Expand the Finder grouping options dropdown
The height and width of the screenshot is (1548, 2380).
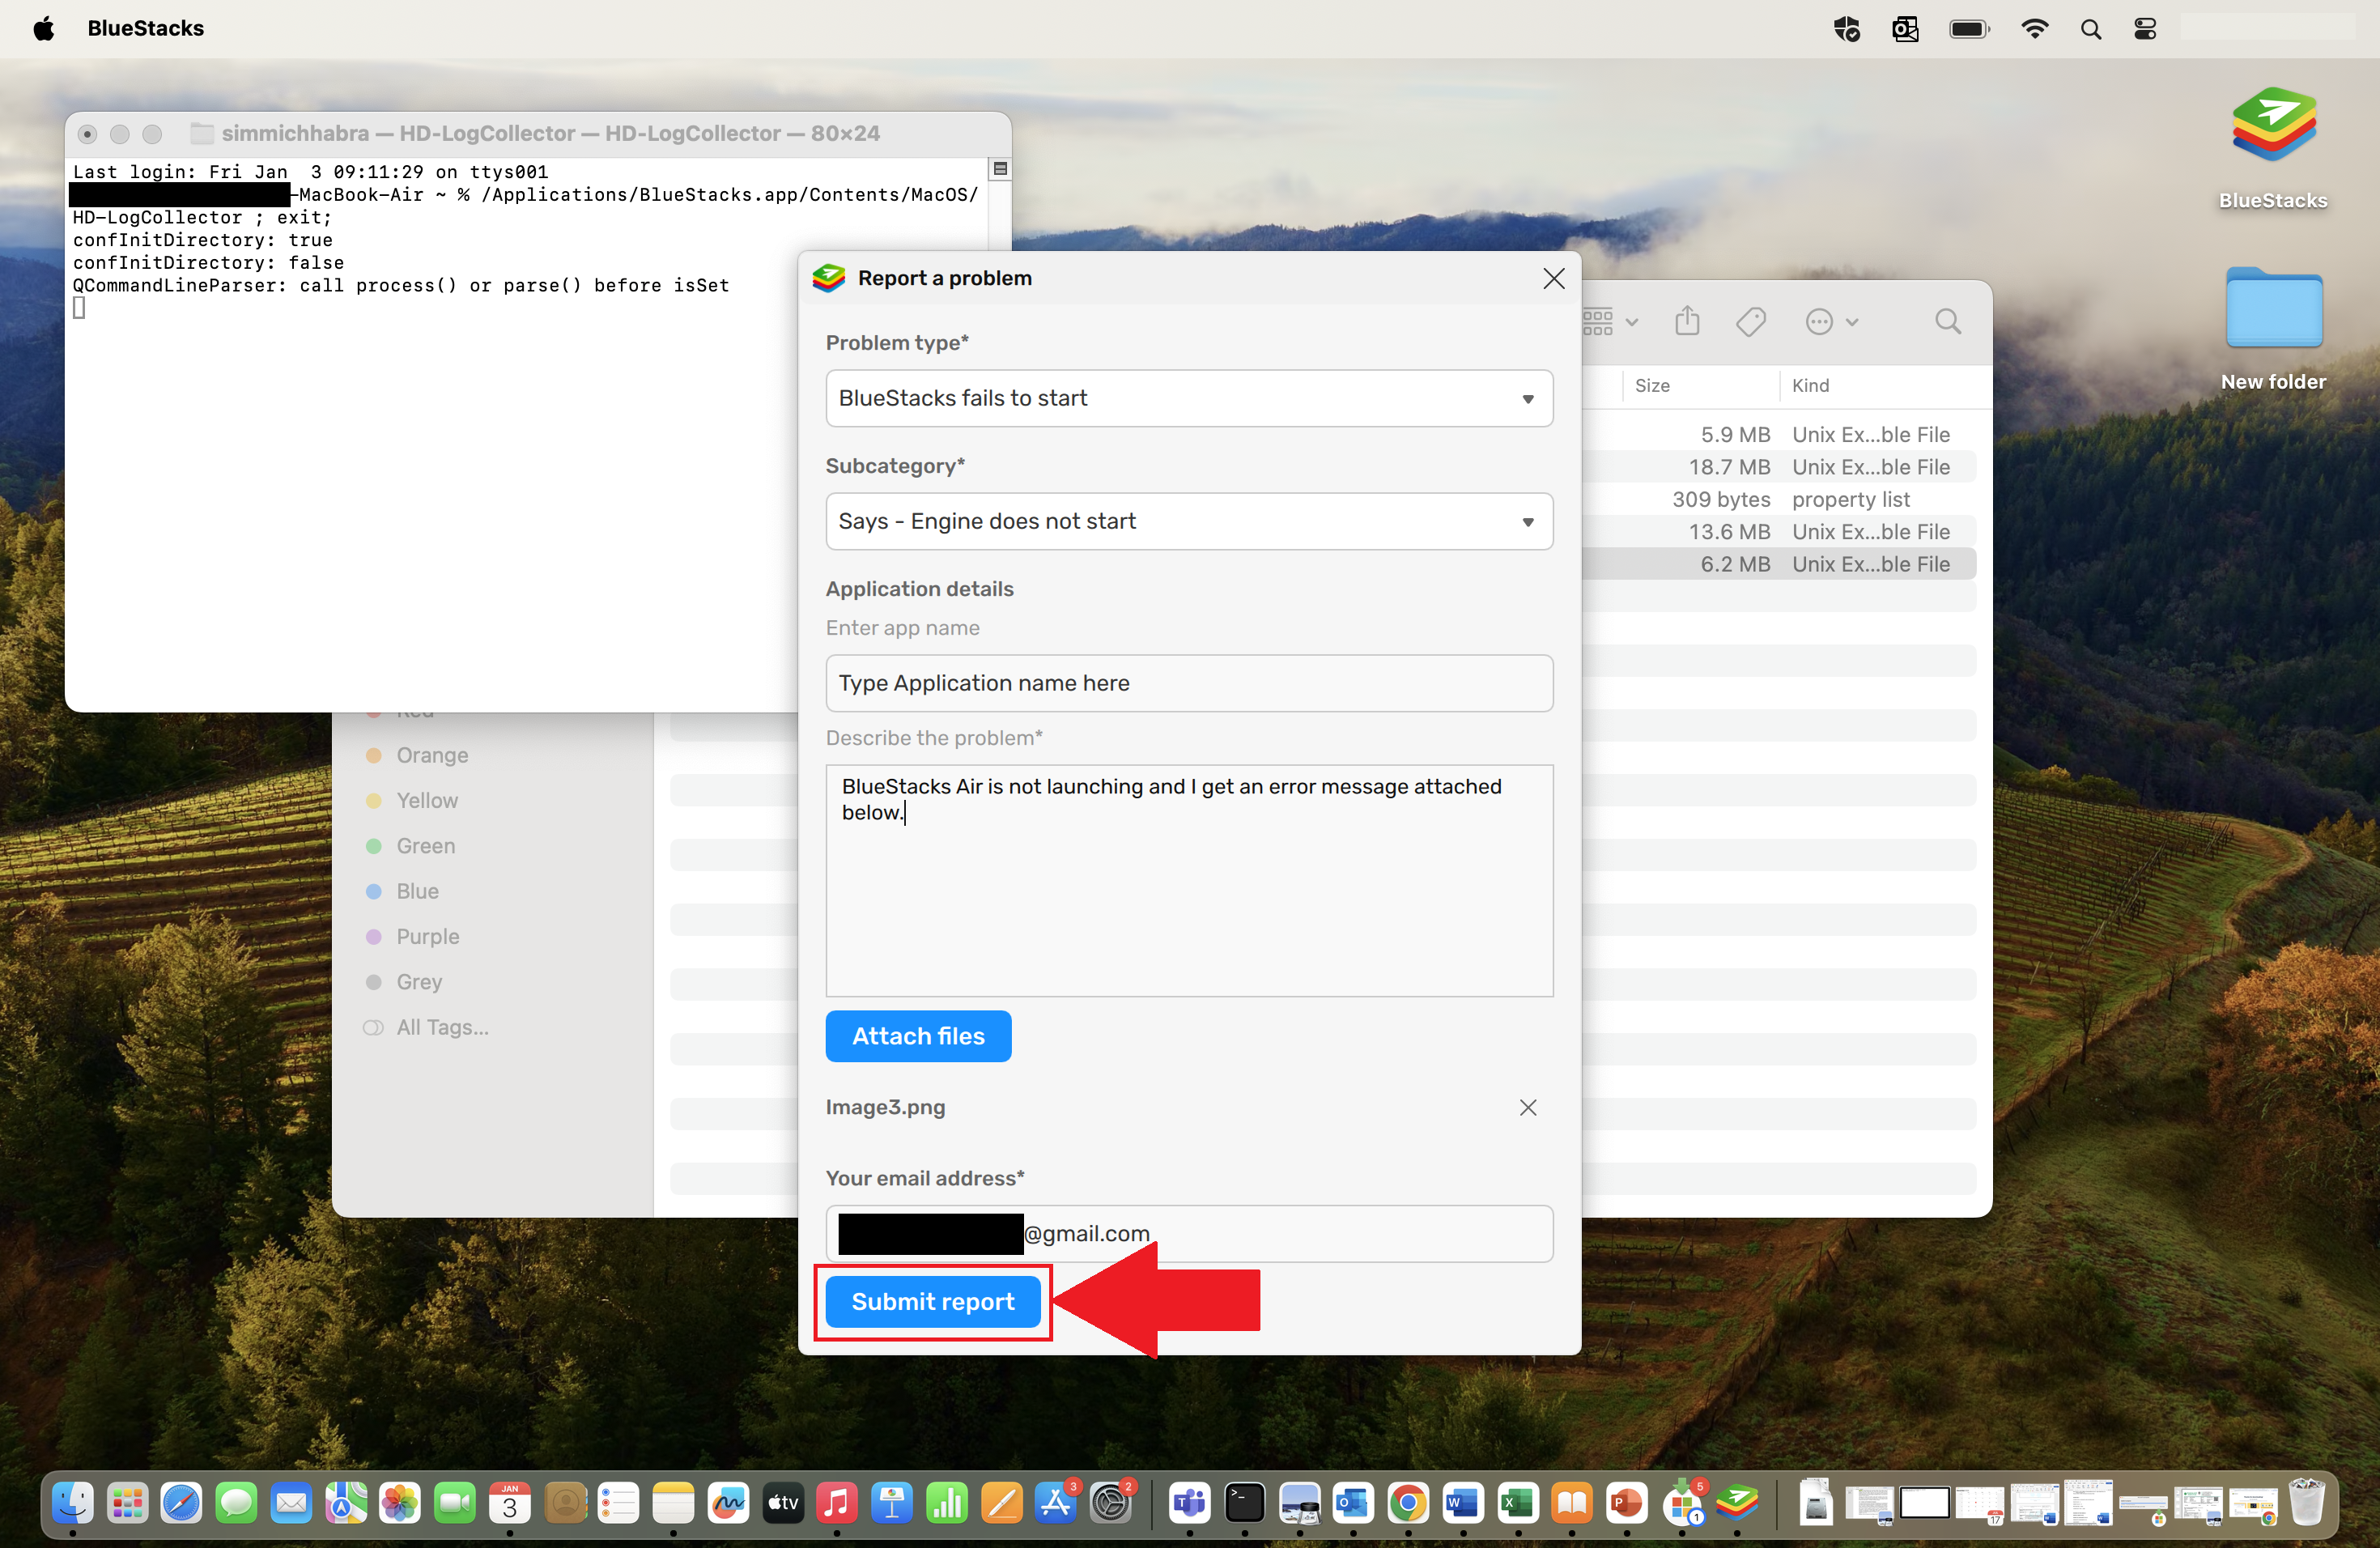(1609, 322)
